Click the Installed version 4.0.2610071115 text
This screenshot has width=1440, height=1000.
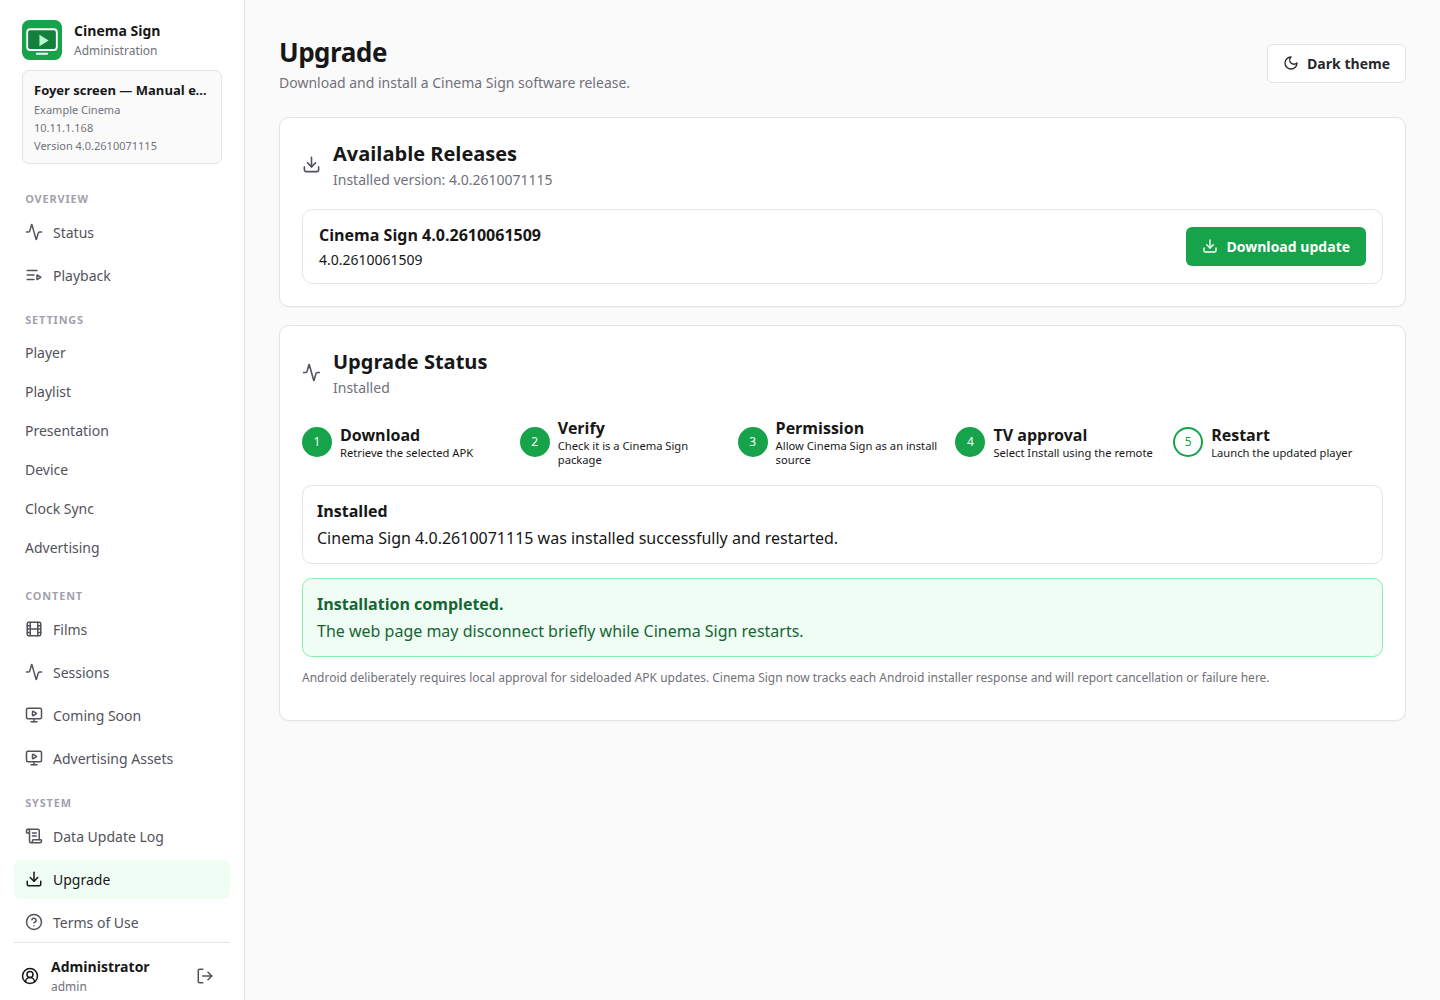click(443, 180)
